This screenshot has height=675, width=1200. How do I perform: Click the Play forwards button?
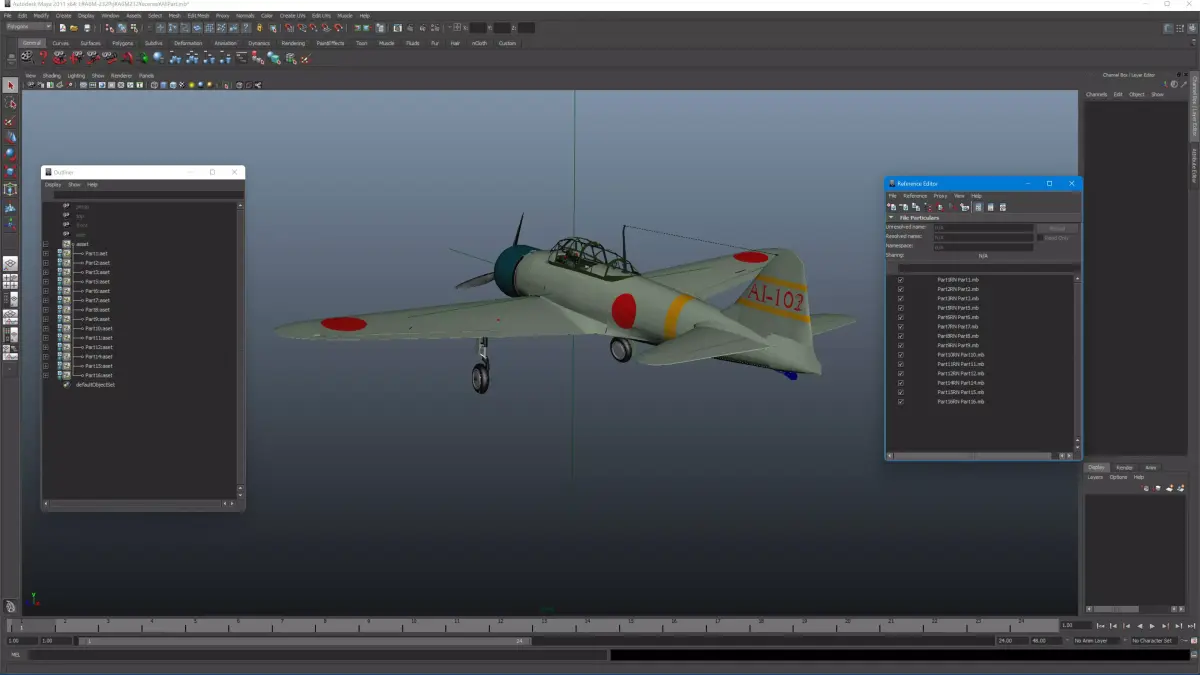(1152, 626)
